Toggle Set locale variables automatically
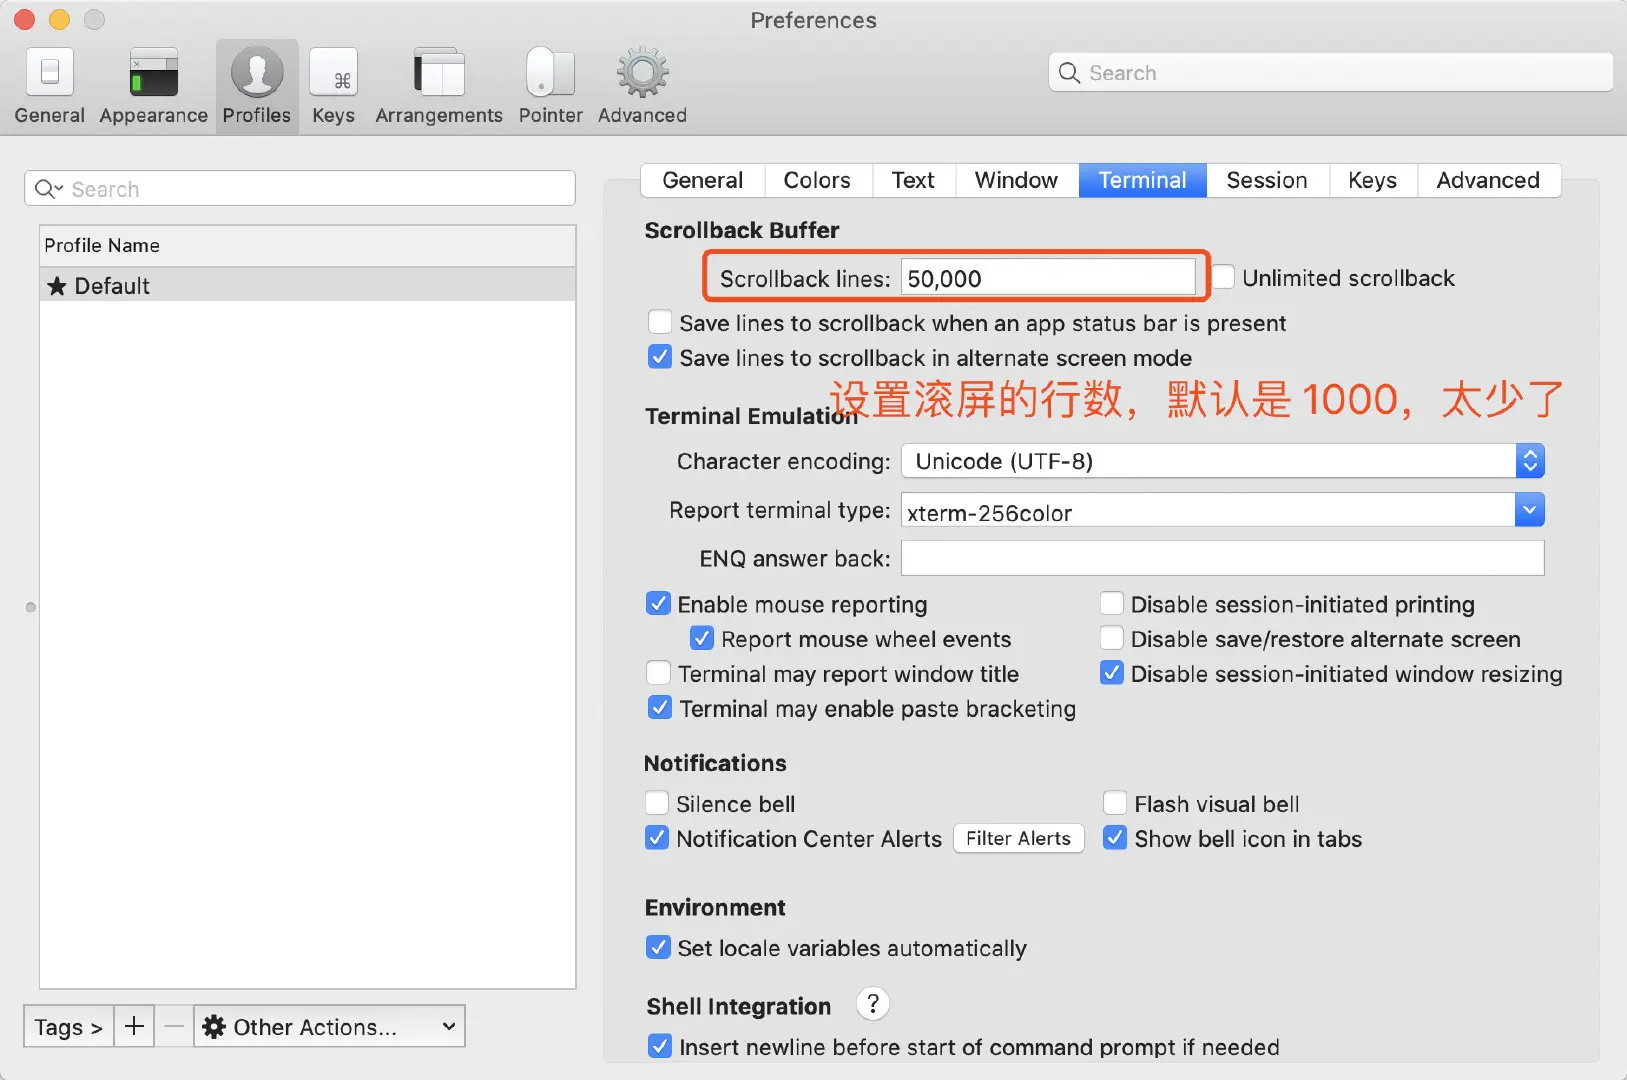1627x1080 pixels. click(658, 947)
